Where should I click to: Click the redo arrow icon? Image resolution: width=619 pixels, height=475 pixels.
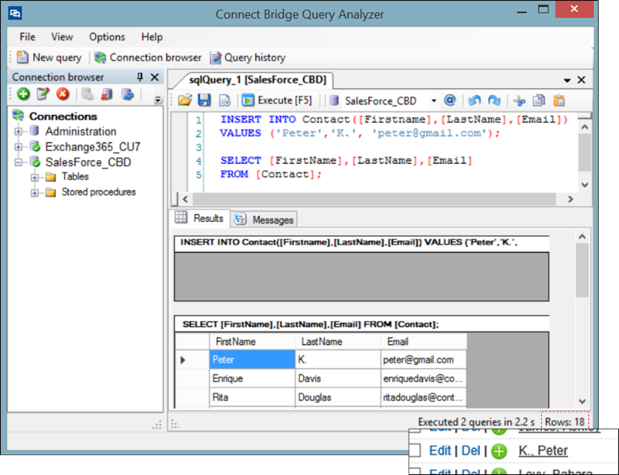click(x=494, y=100)
